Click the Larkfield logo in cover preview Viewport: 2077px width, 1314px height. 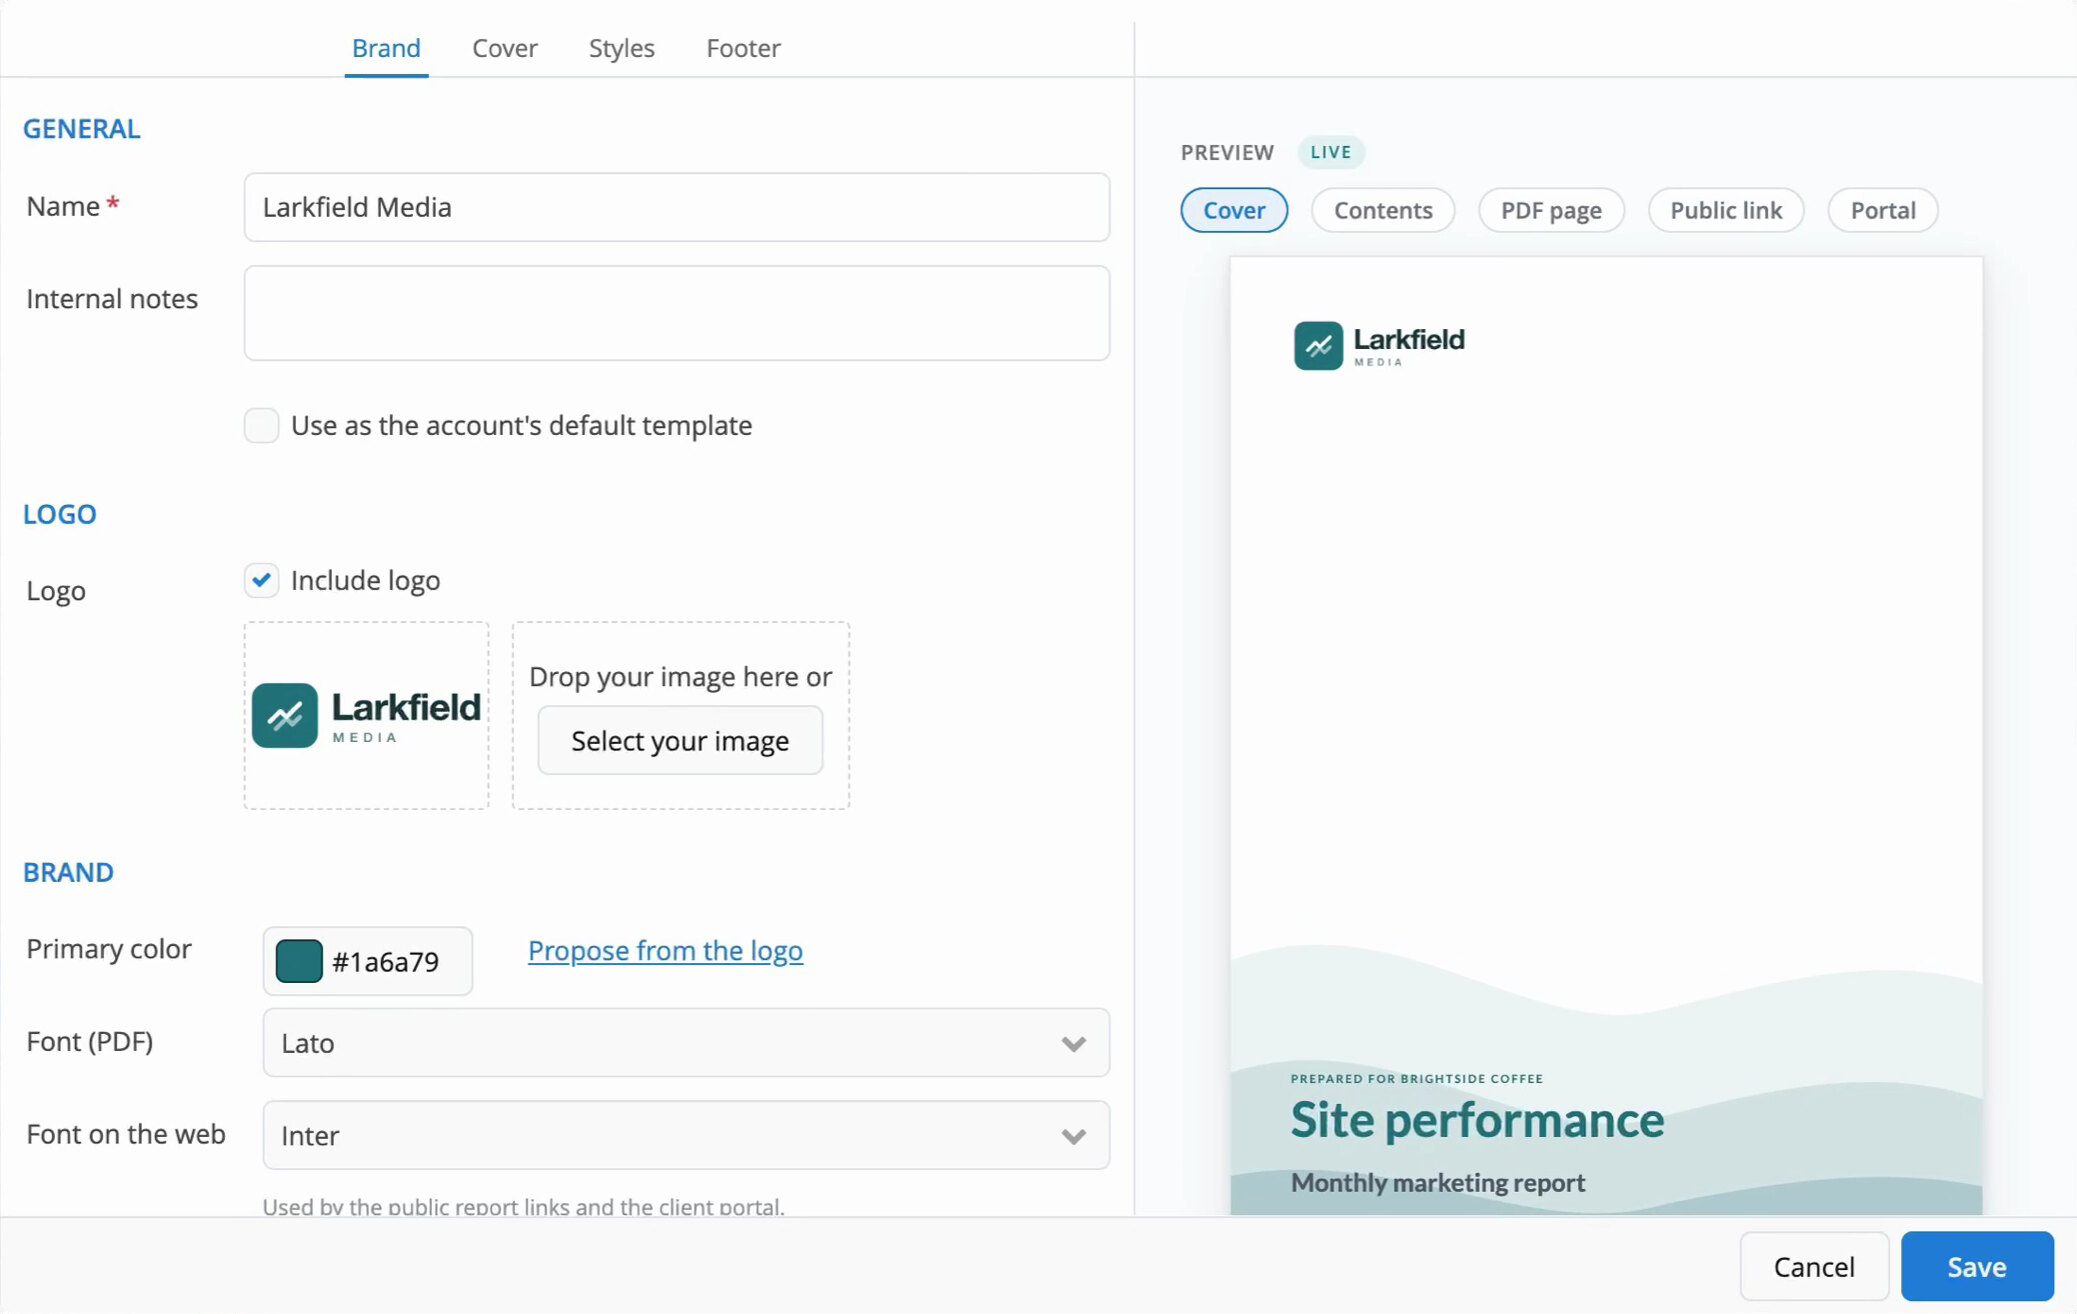pyautogui.click(x=1379, y=345)
